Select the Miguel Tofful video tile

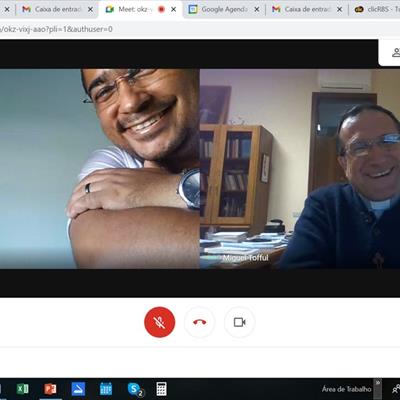point(300,169)
